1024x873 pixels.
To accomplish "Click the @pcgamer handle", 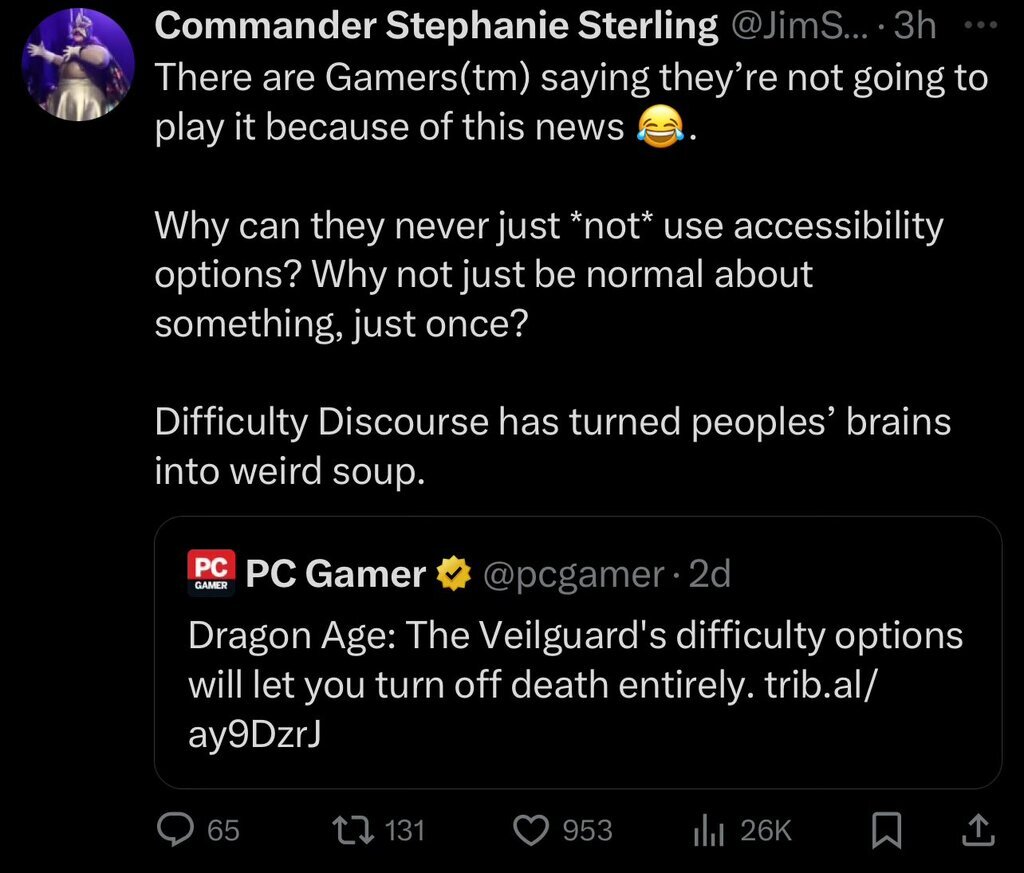I will pos(574,574).
